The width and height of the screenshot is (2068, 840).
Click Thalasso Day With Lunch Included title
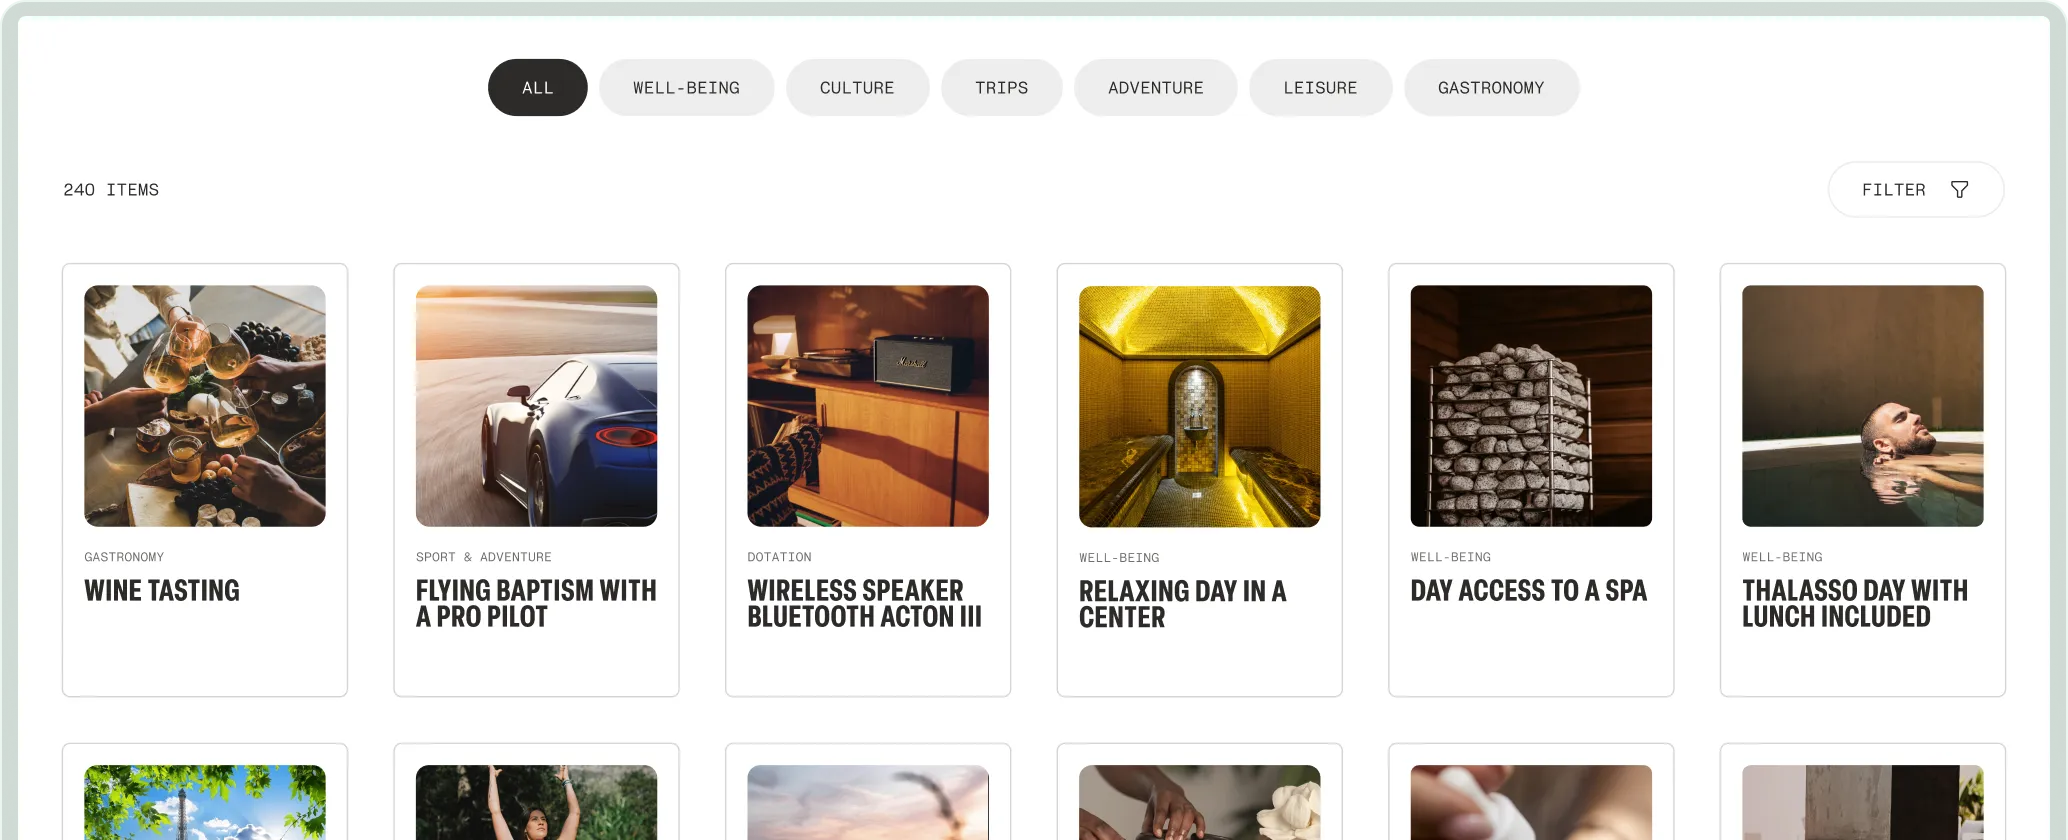[1855, 604]
